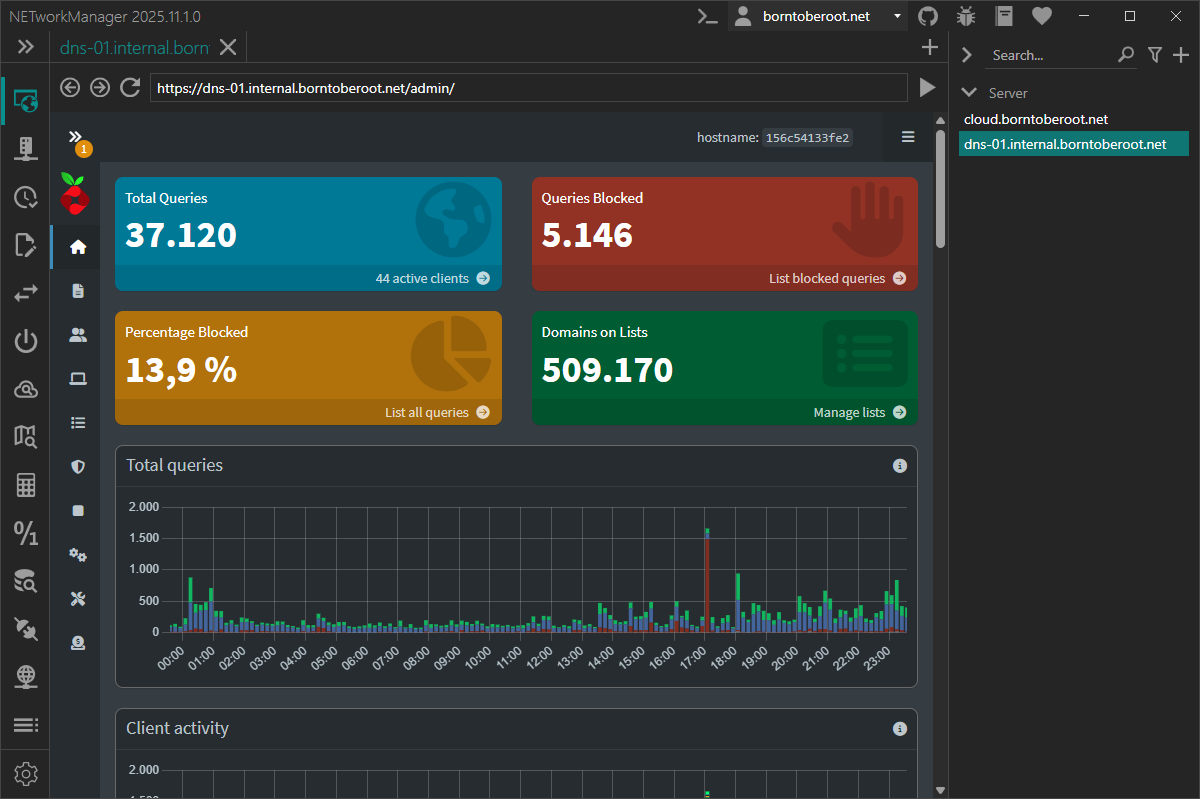Open the subnet calculator icon in left sidebar
Image resolution: width=1200 pixels, height=799 pixels.
[x=25, y=485]
